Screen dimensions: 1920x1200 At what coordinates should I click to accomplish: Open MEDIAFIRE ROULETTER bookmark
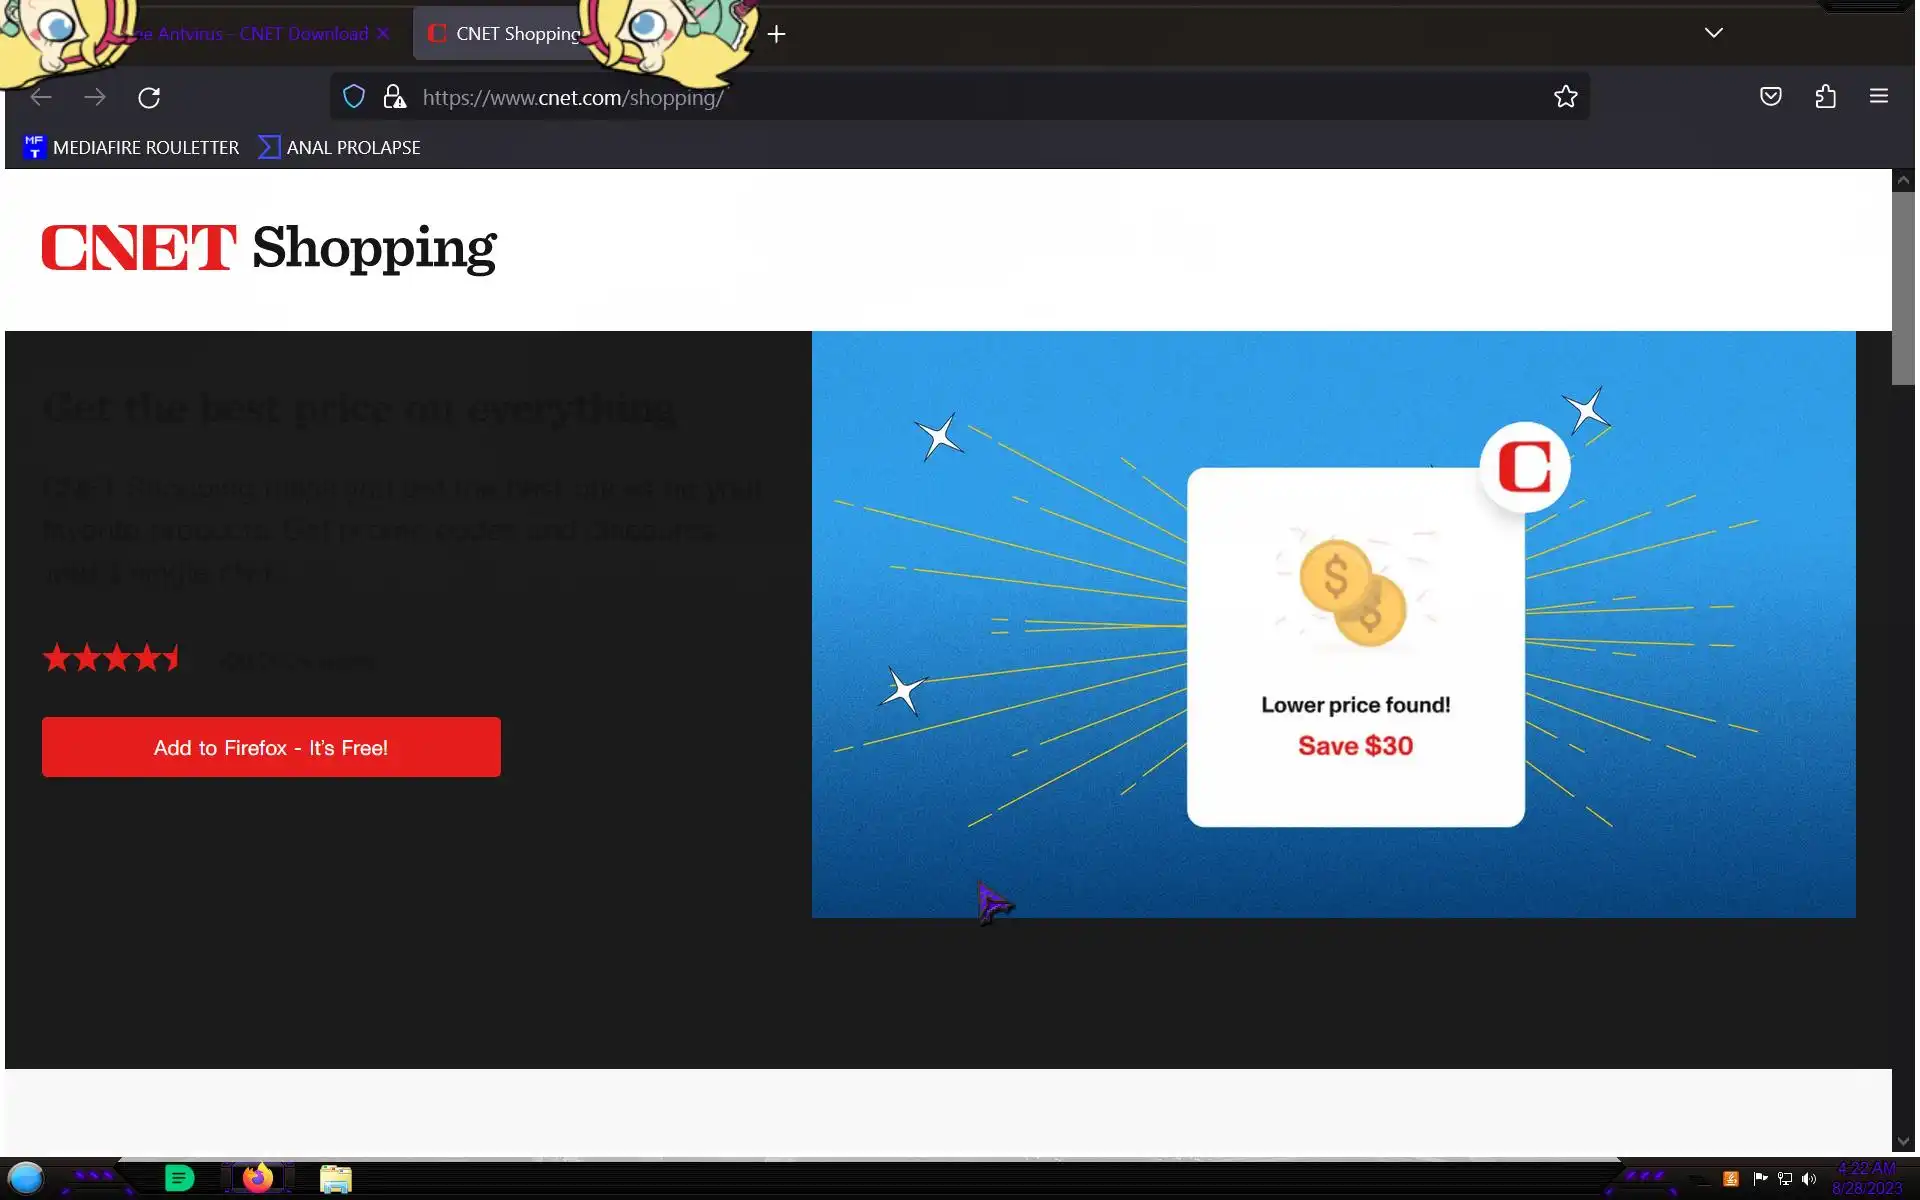click(132, 148)
